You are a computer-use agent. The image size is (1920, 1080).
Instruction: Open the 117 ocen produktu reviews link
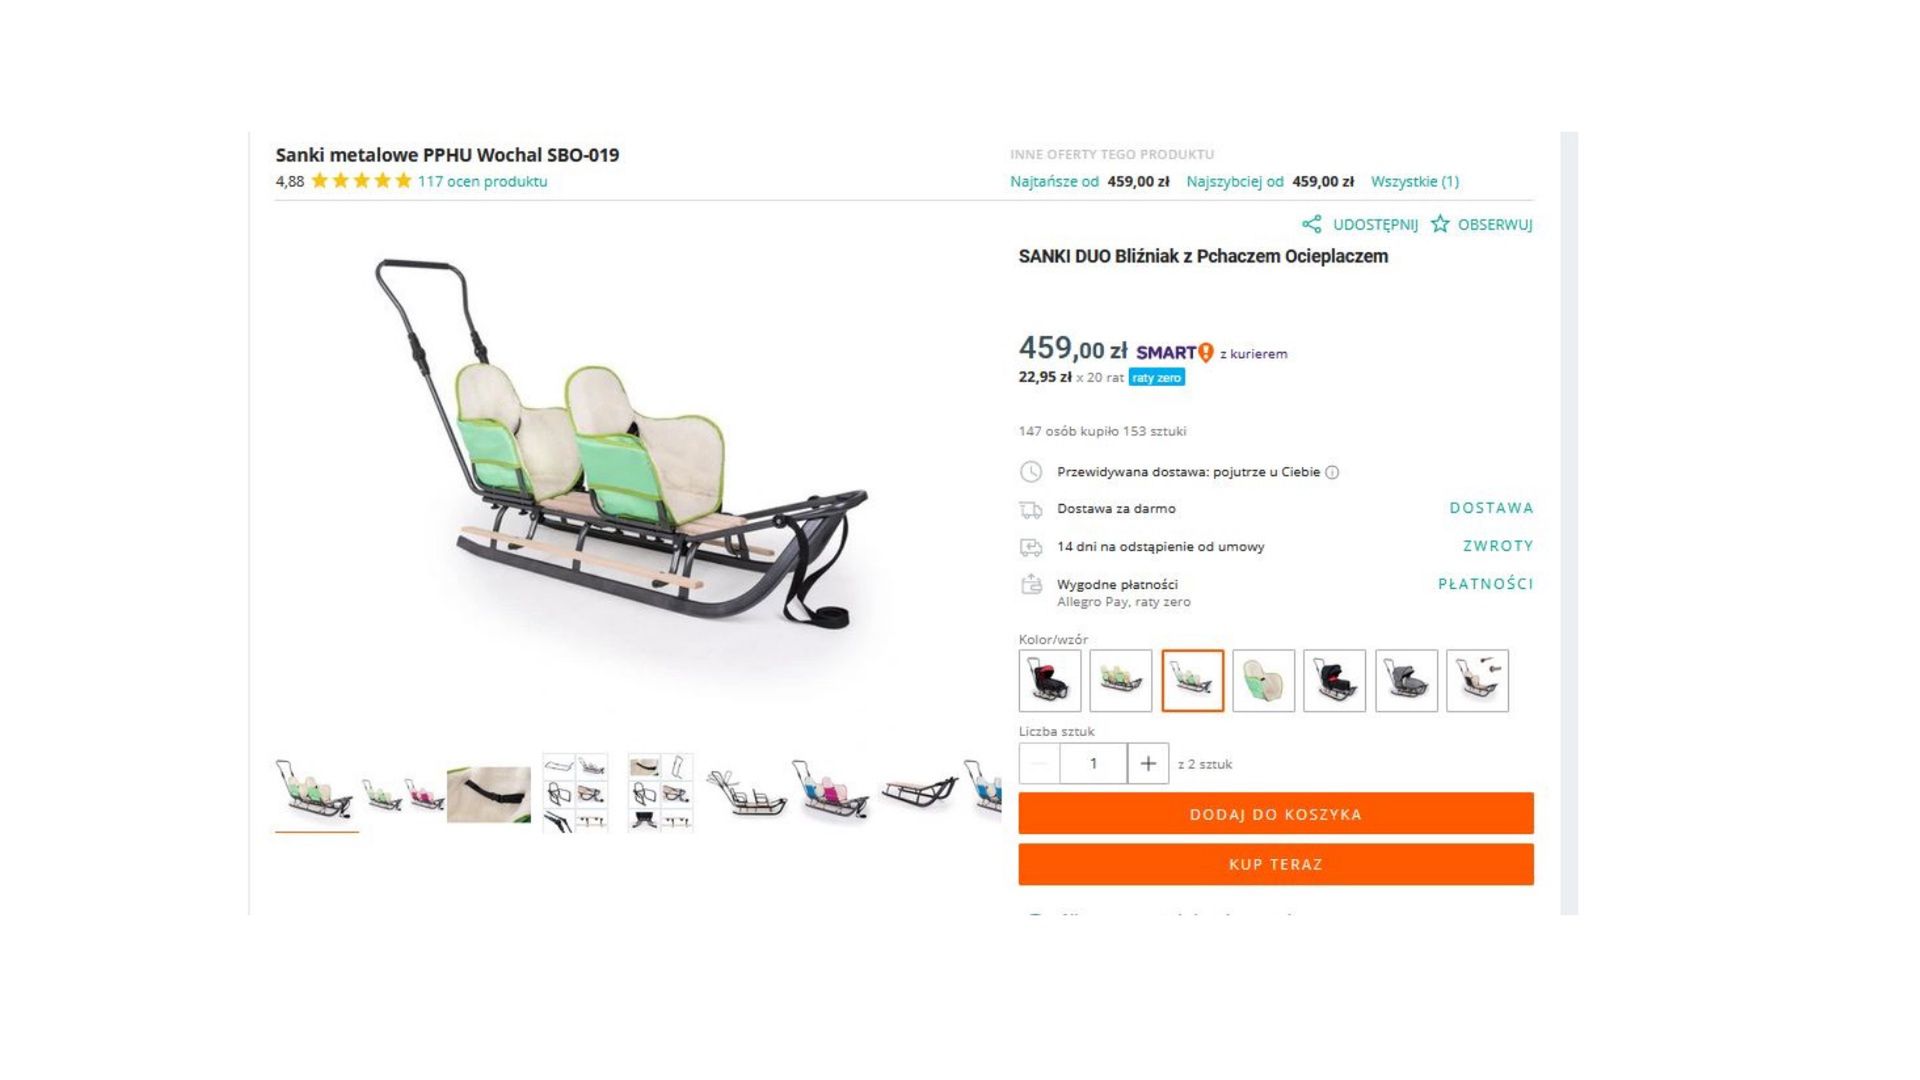click(x=482, y=181)
